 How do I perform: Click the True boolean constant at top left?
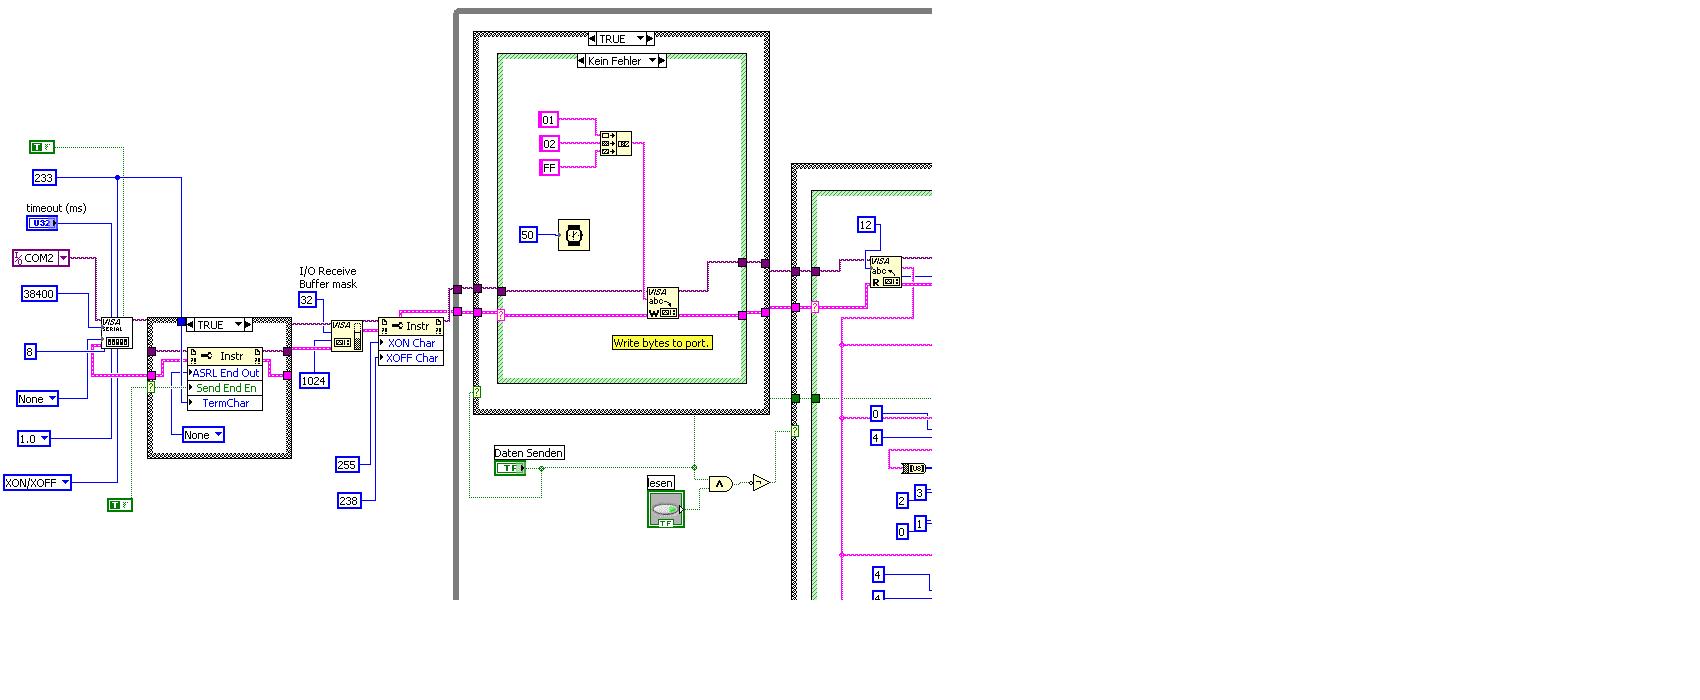point(42,147)
